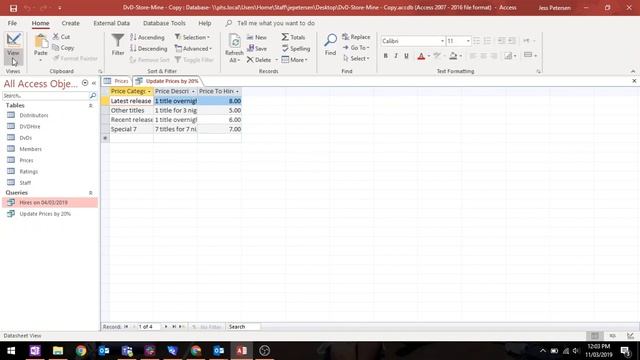Switch to Design View icon in status bar
The width and height of the screenshot is (640, 360).
[631, 336]
